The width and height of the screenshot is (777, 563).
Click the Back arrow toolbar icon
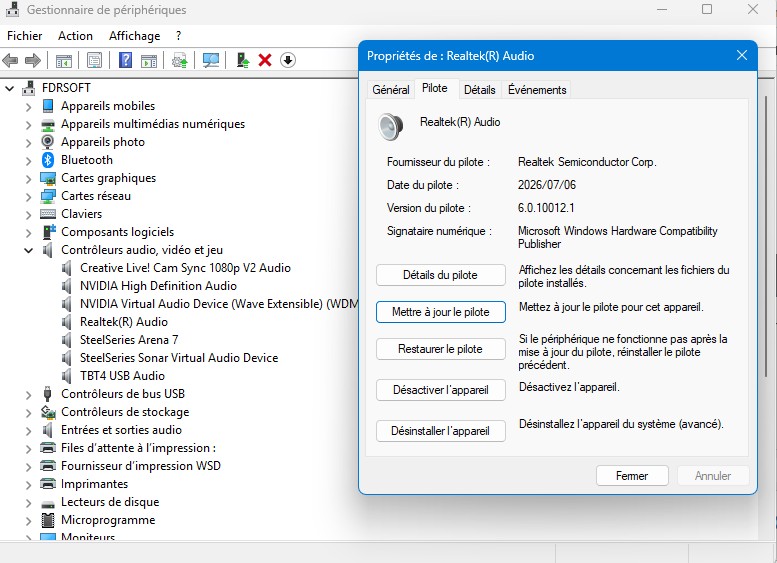[x=10, y=60]
